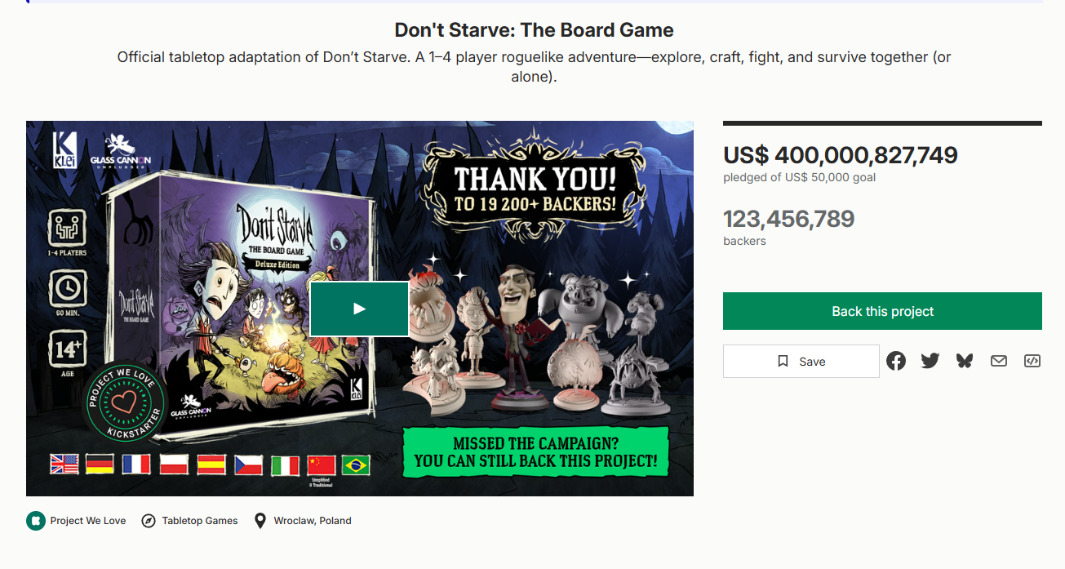Click the compass icon beside Tabletop Games

[x=149, y=521]
